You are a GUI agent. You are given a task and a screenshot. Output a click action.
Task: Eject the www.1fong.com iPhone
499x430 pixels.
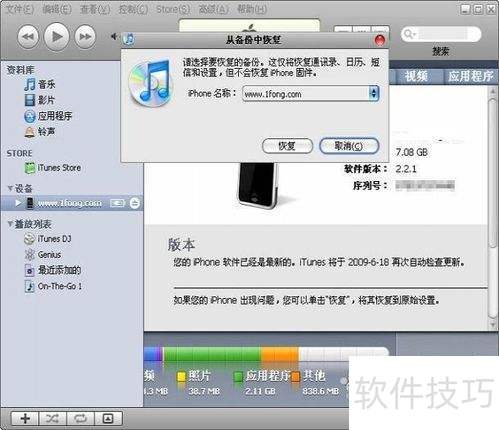pyautogui.click(x=135, y=203)
